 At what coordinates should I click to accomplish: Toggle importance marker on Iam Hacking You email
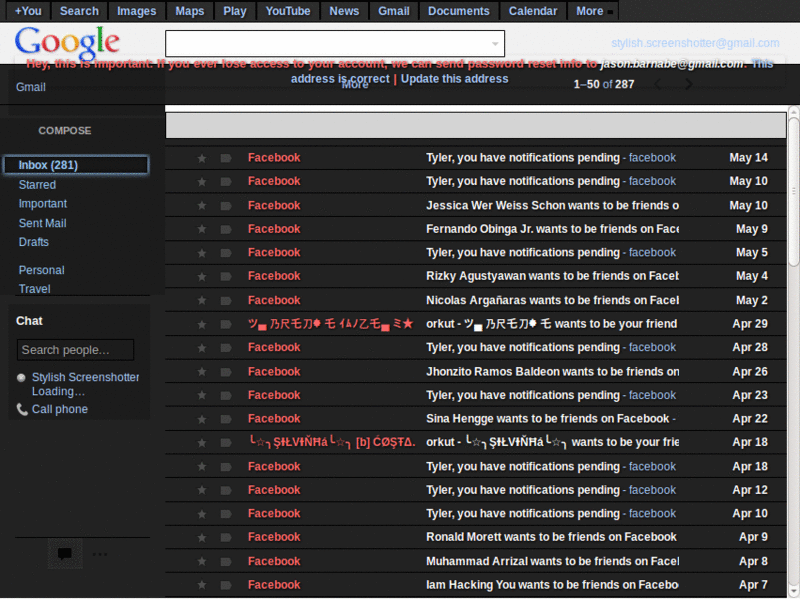(226, 585)
